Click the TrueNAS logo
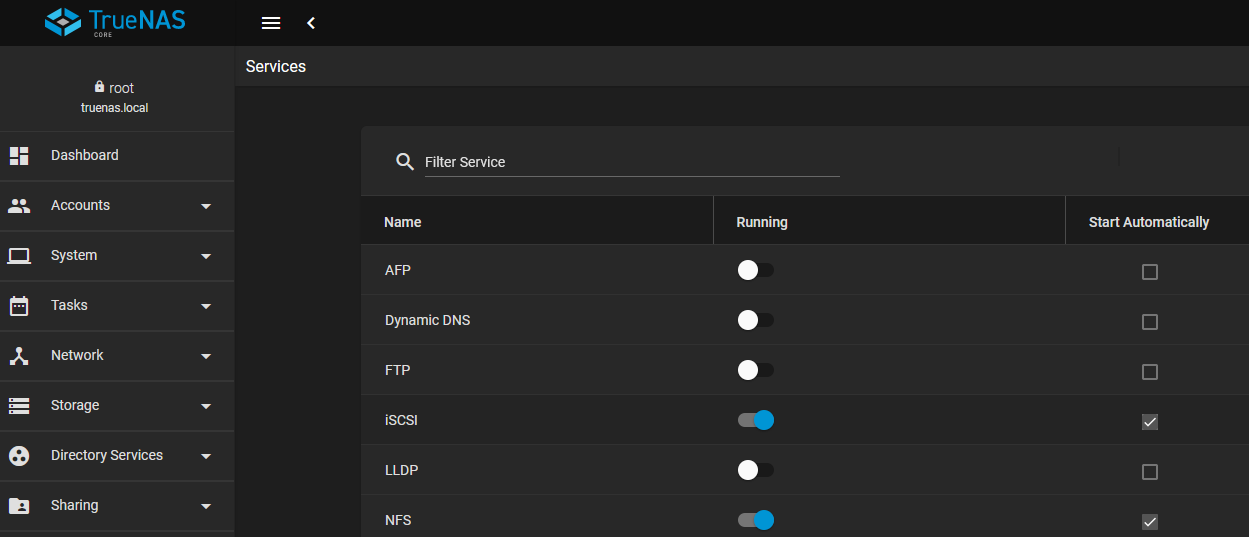The height and width of the screenshot is (537, 1249). [x=116, y=22]
